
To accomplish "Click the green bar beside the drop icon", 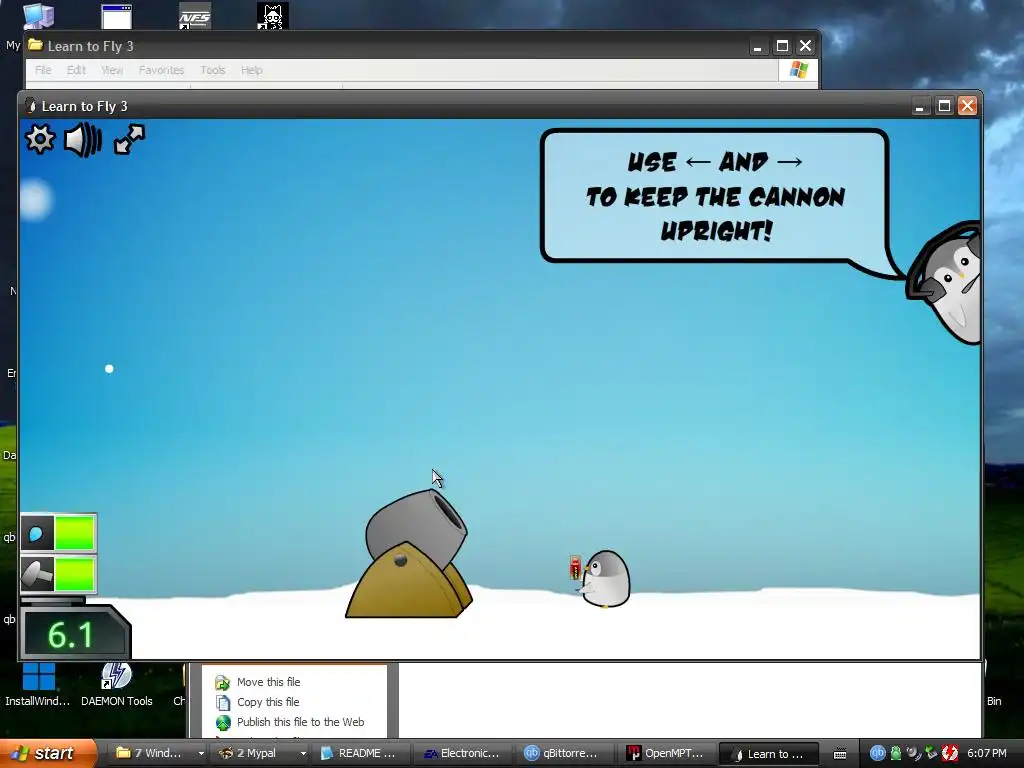I will click(74, 534).
